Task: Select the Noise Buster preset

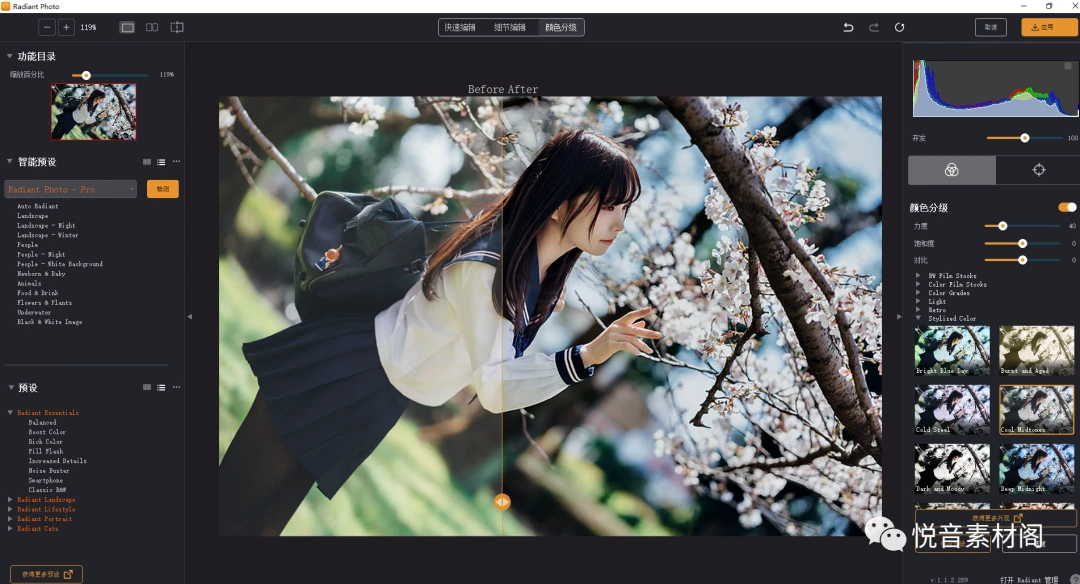Action: 49,470
